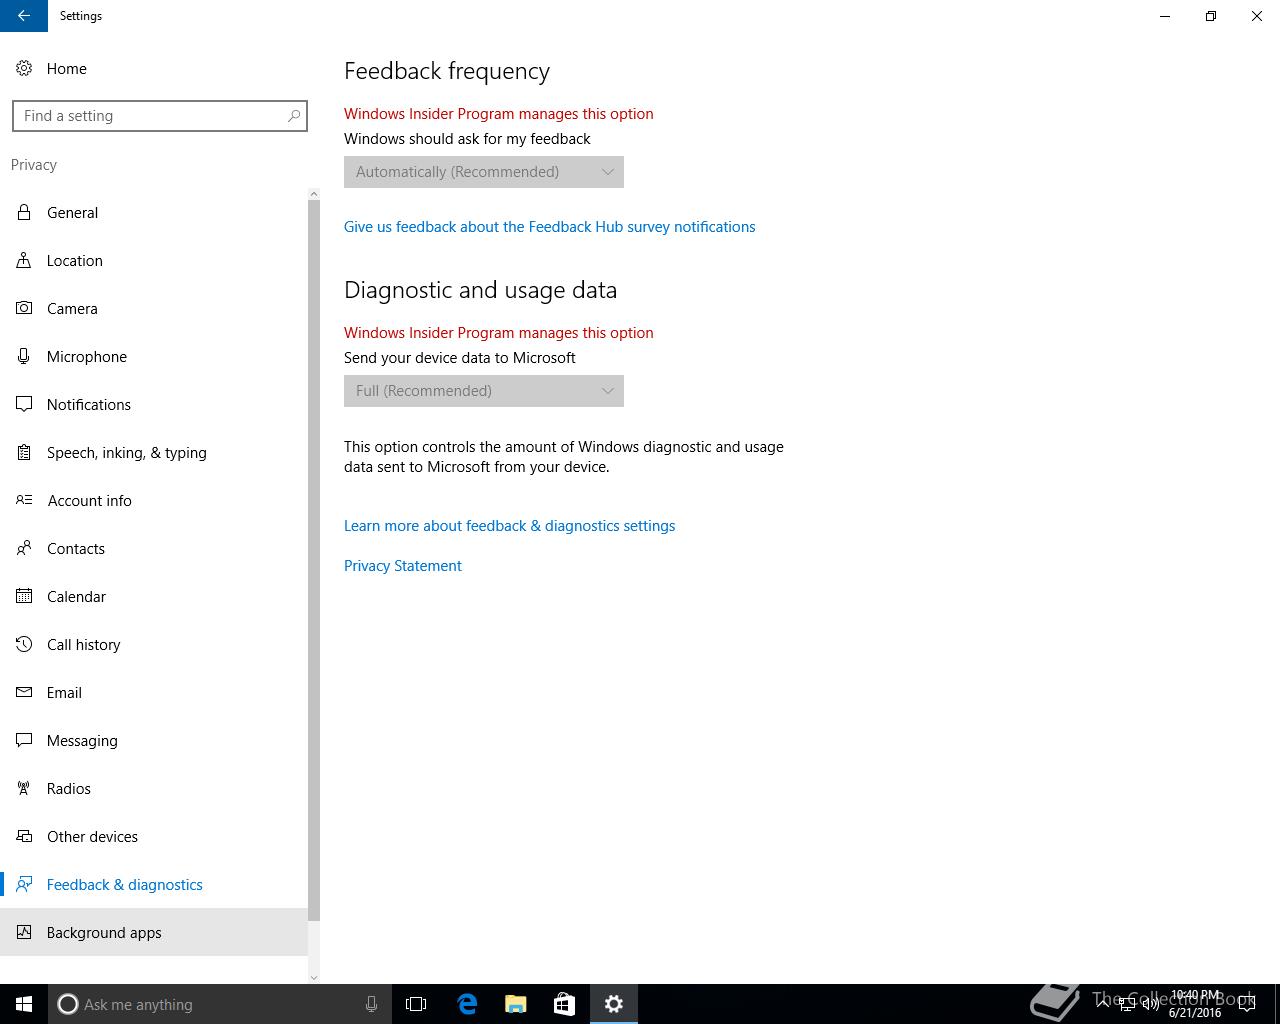
Task: Select the Radios icon
Action: (24, 788)
